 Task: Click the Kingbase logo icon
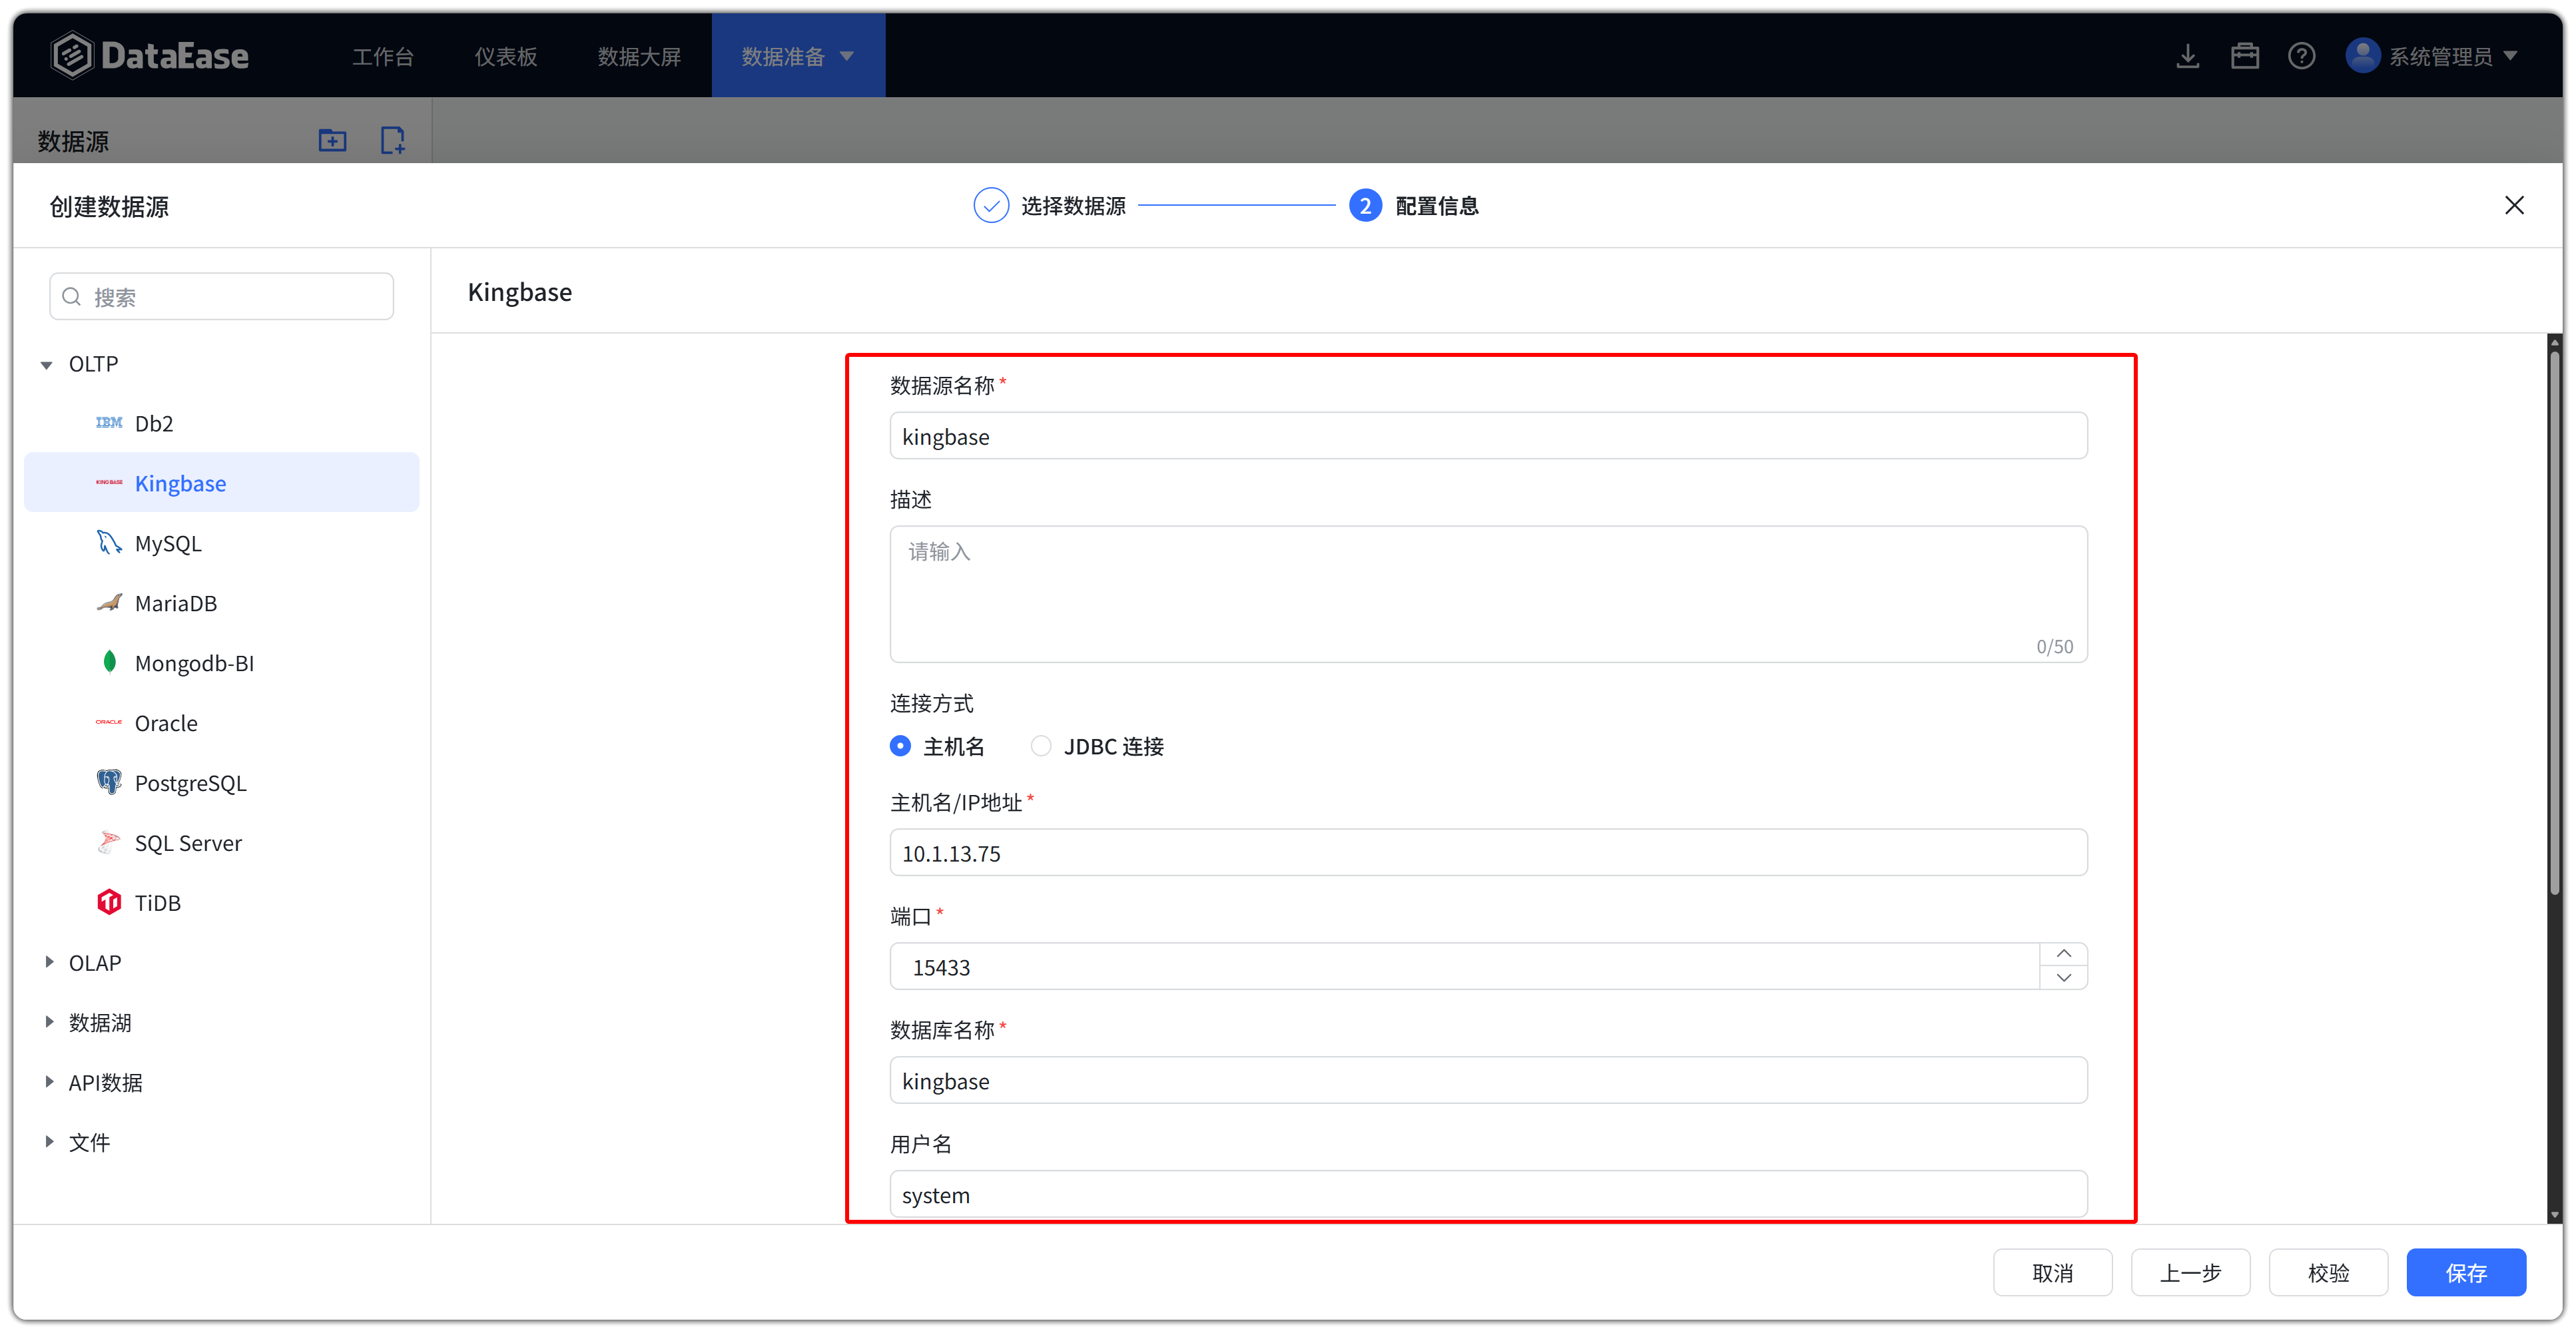pyautogui.click(x=109, y=483)
